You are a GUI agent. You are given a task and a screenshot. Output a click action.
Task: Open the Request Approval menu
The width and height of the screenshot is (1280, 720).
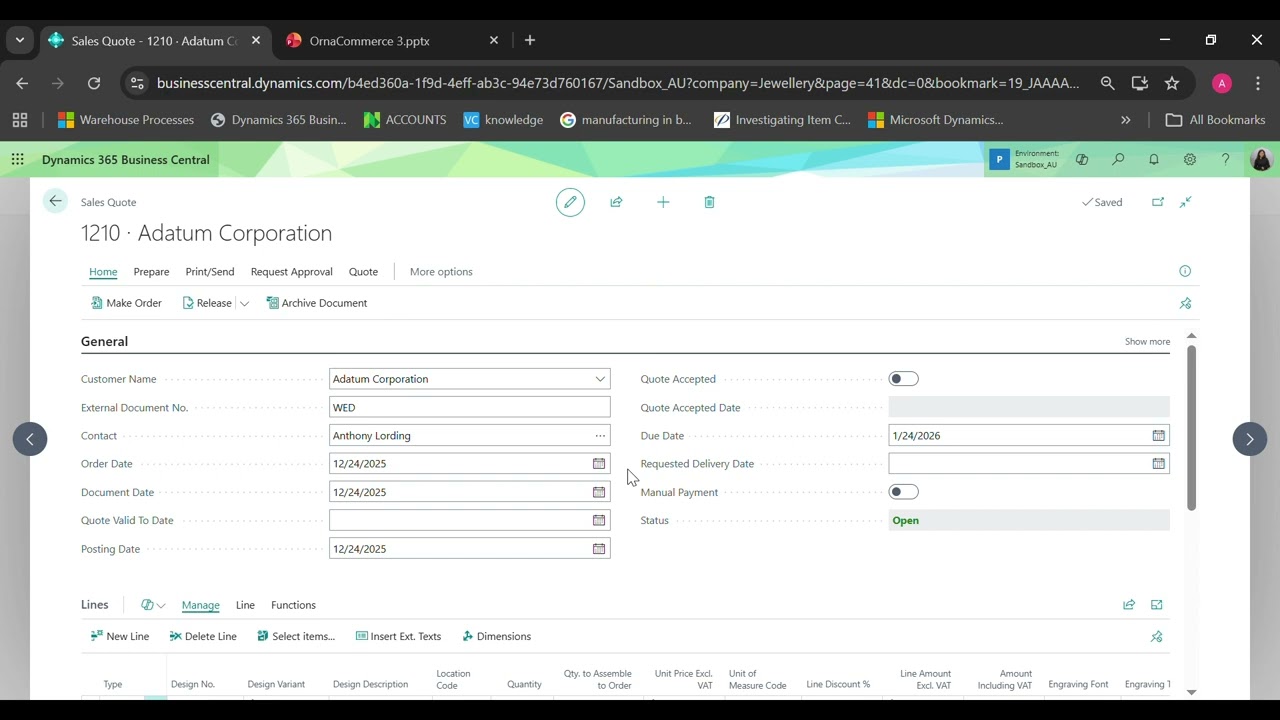[292, 272]
